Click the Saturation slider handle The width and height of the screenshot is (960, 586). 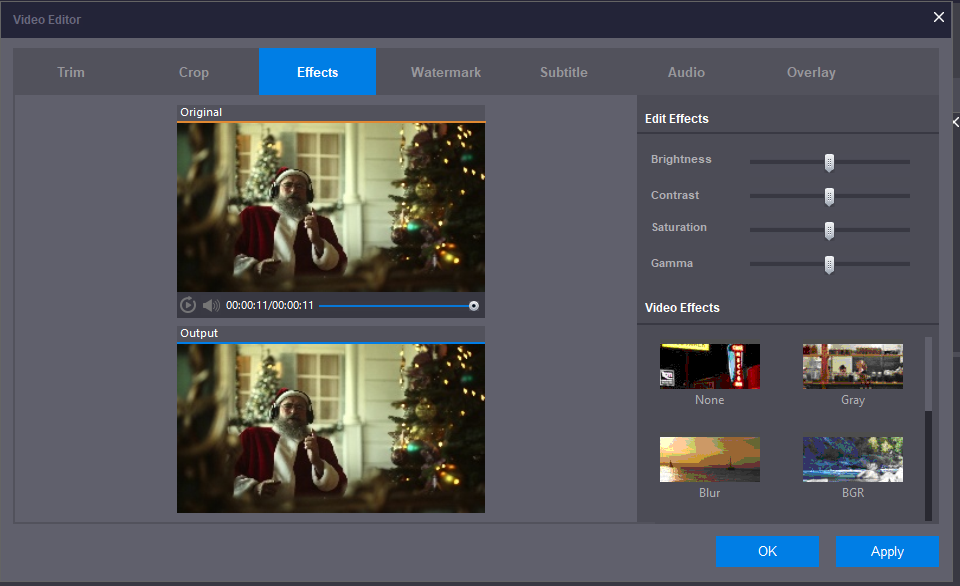point(829,231)
